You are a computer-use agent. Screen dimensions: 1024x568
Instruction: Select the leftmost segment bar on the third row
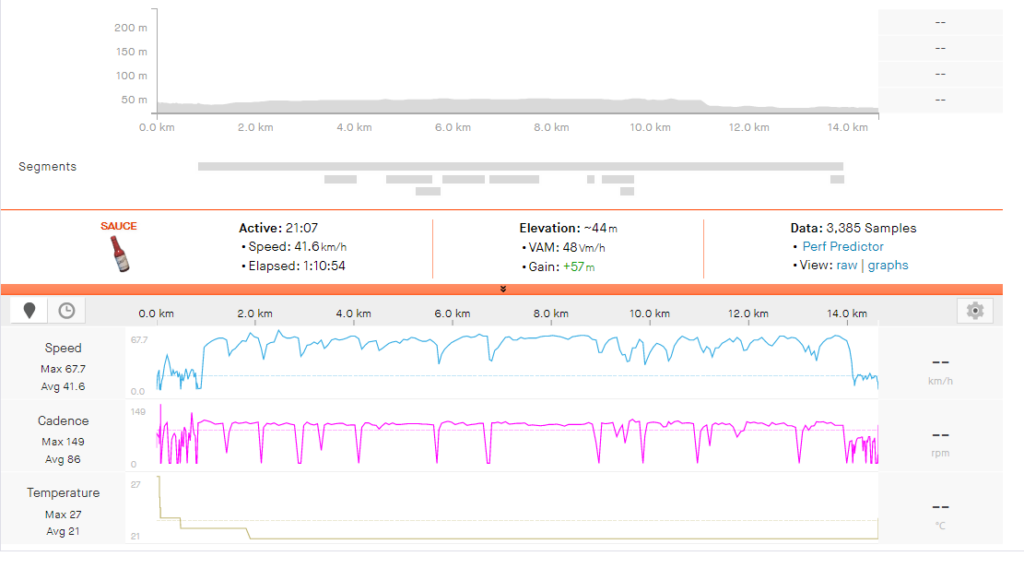coord(428,191)
